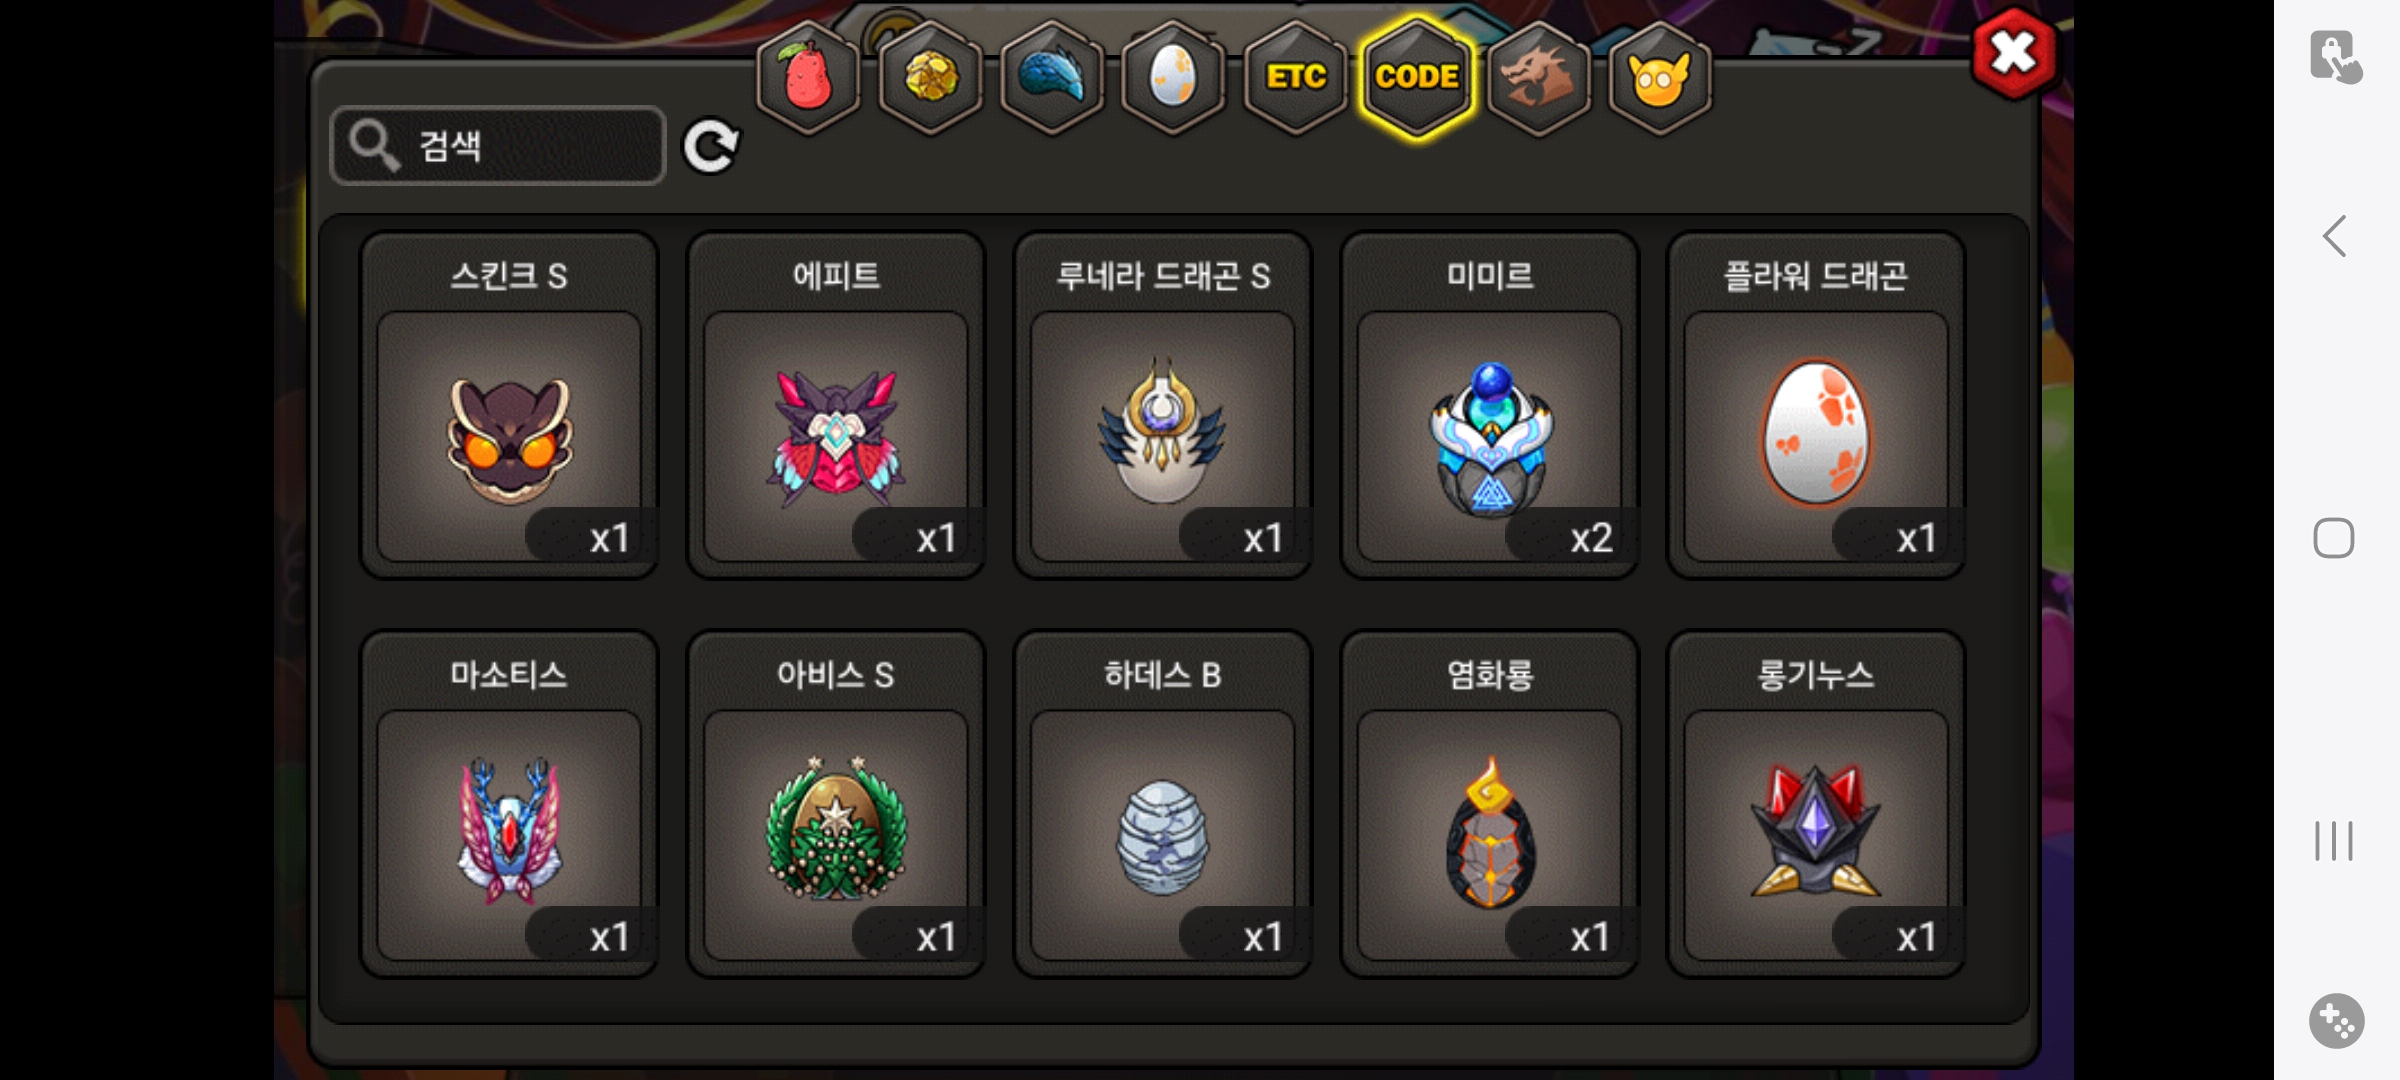Select the yellow cat mask category
Image resolution: width=2400 pixels, height=1080 pixels.
pyautogui.click(x=1660, y=78)
